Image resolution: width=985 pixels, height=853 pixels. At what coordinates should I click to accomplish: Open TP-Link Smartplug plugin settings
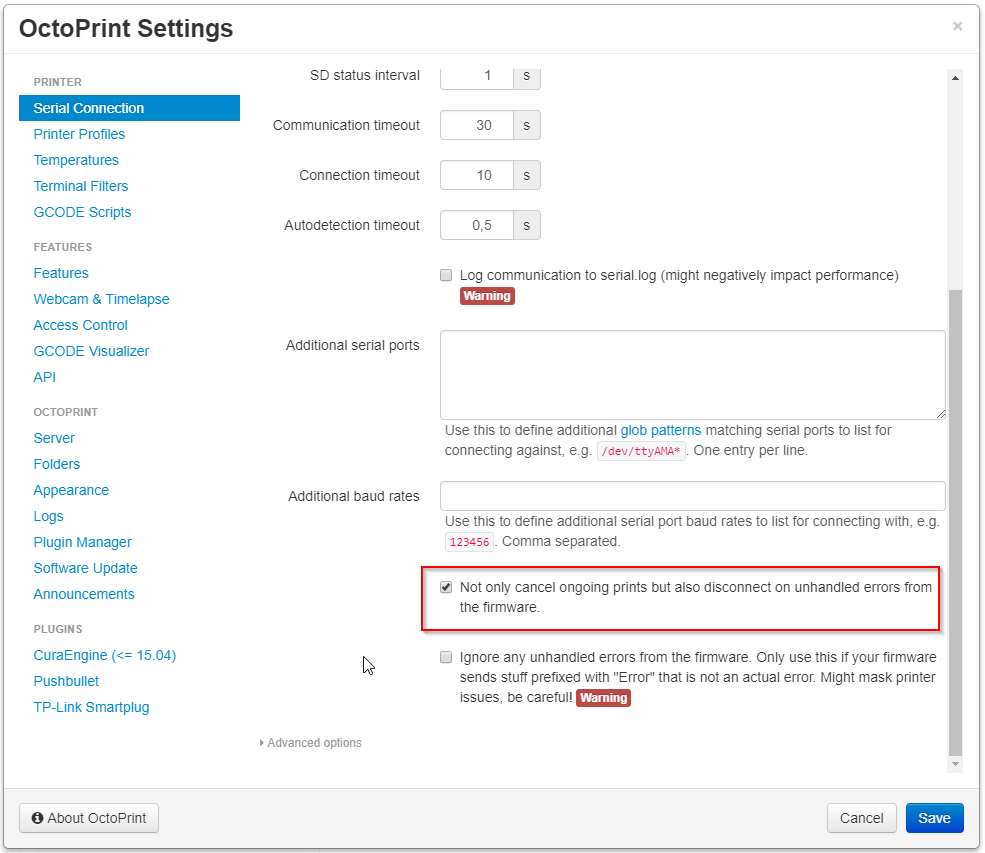[91, 706]
